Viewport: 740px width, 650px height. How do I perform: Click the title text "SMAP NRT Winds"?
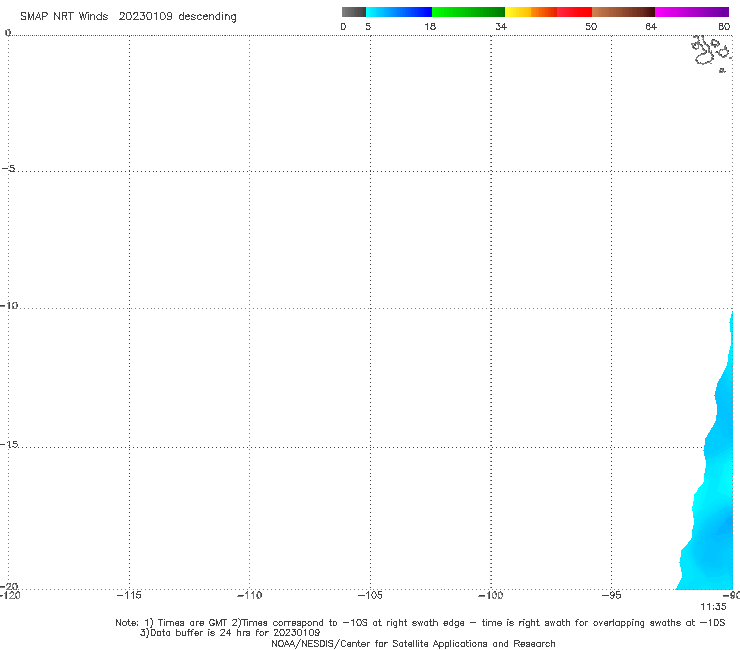point(64,16)
